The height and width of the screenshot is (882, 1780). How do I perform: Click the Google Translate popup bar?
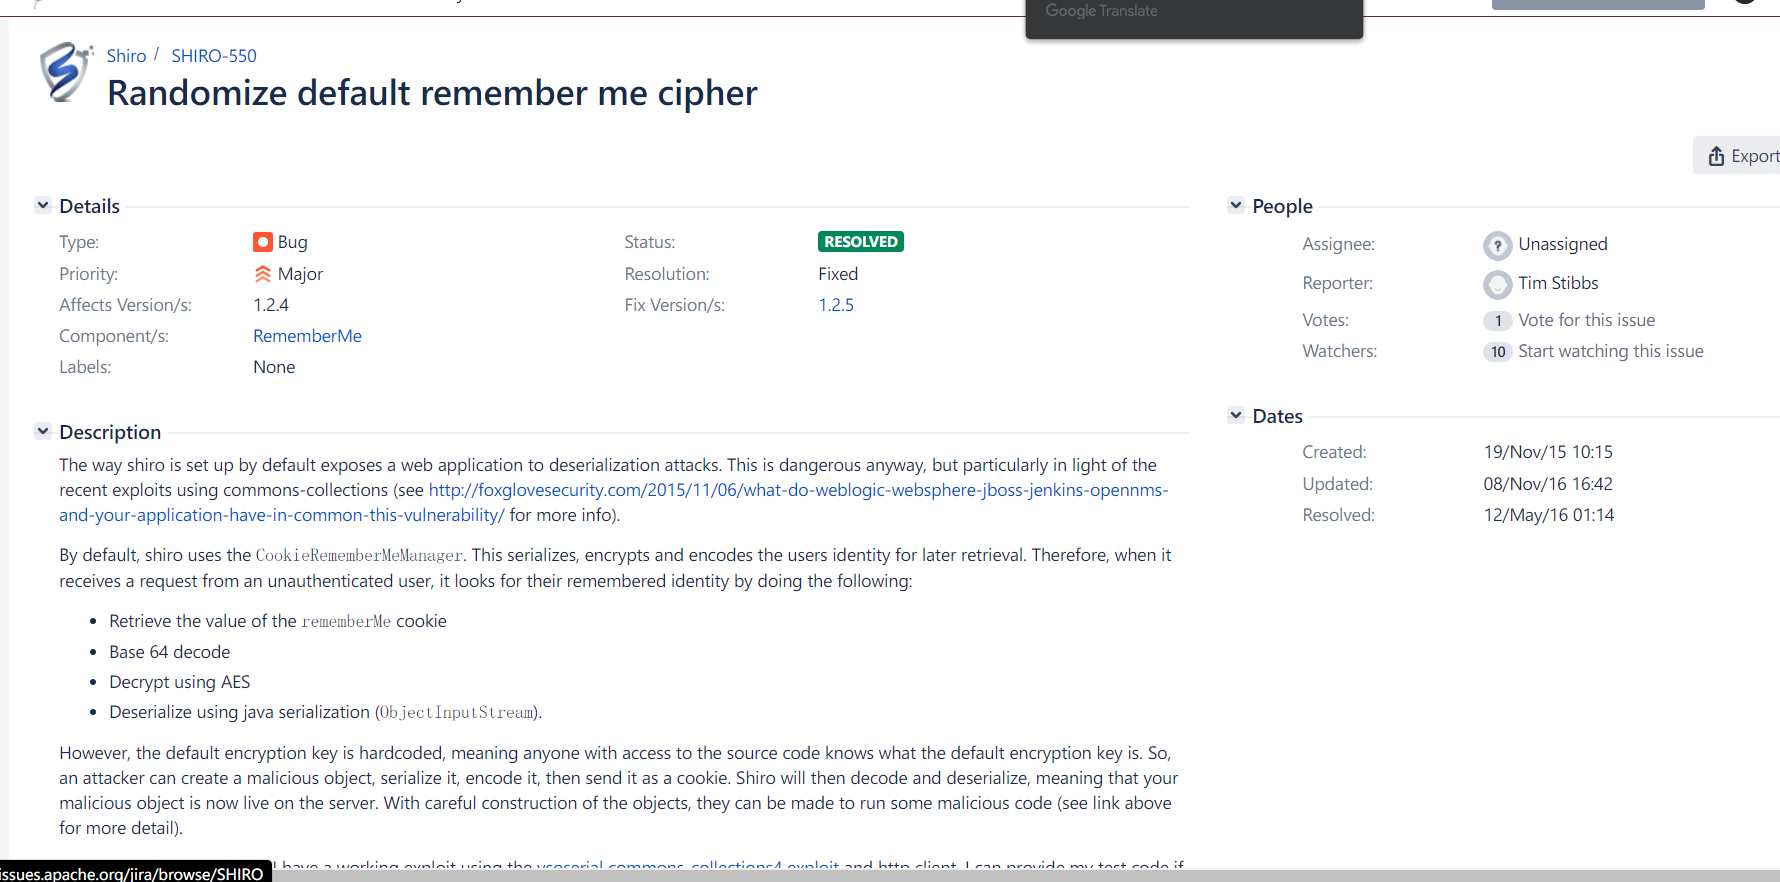1194,18
